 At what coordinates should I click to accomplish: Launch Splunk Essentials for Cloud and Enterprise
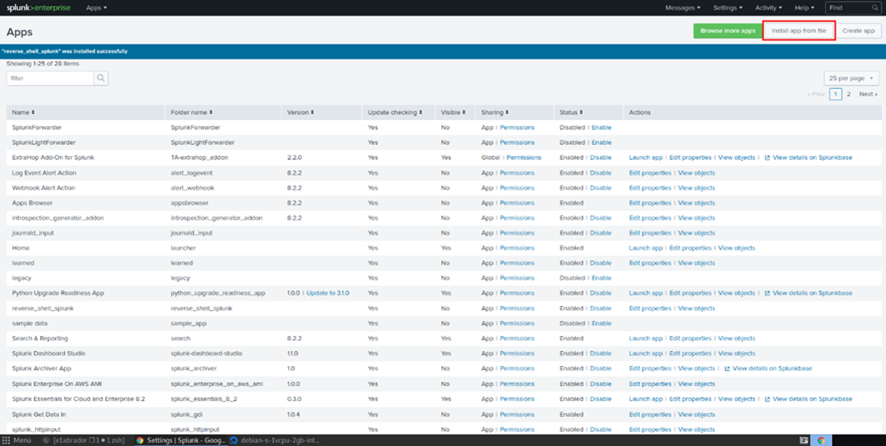(x=646, y=399)
